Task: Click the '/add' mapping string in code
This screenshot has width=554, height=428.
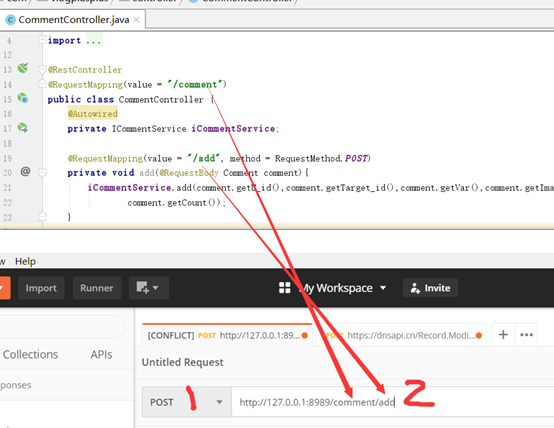Action: [204, 158]
